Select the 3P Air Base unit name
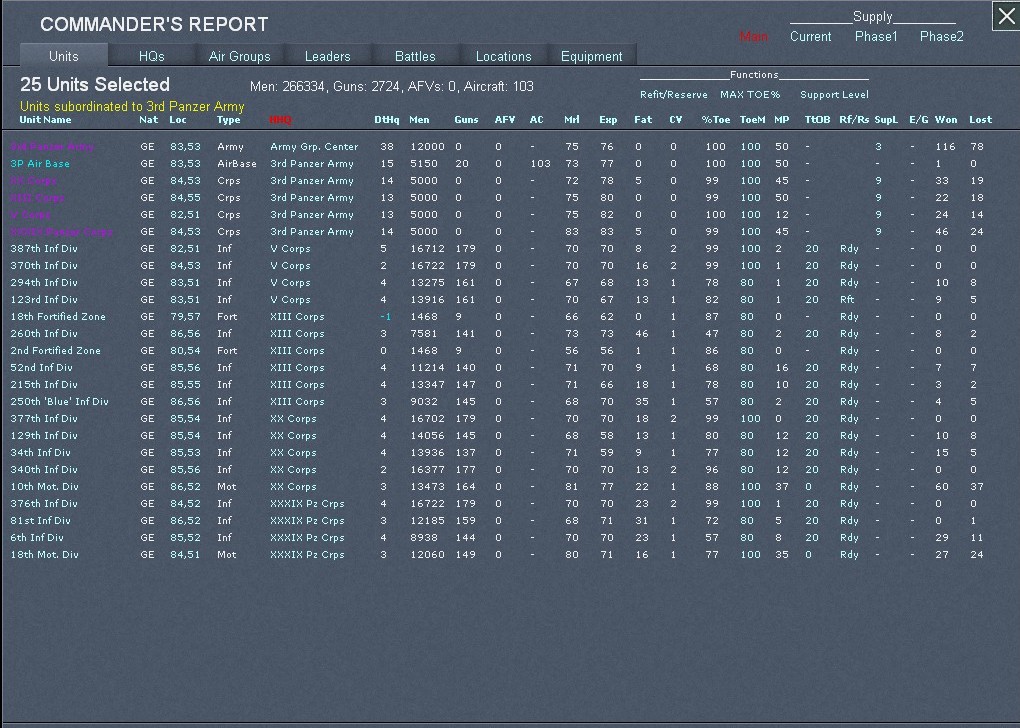The height and width of the screenshot is (728, 1020). point(40,164)
